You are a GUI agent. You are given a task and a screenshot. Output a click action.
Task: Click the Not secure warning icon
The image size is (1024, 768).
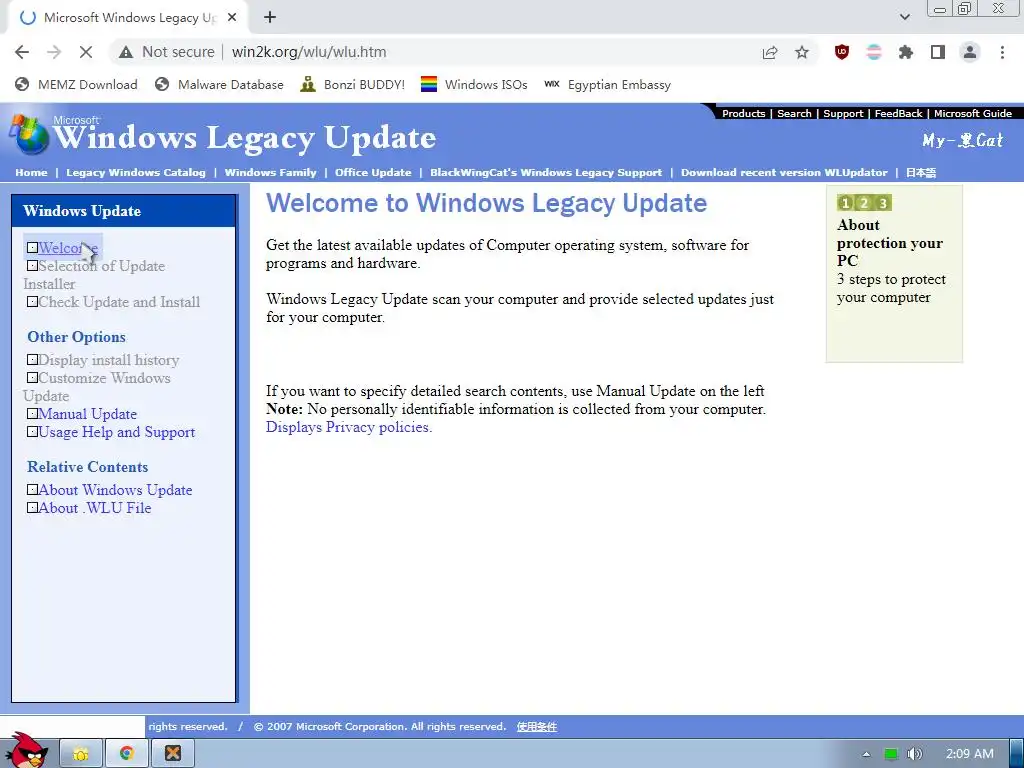click(x=126, y=52)
